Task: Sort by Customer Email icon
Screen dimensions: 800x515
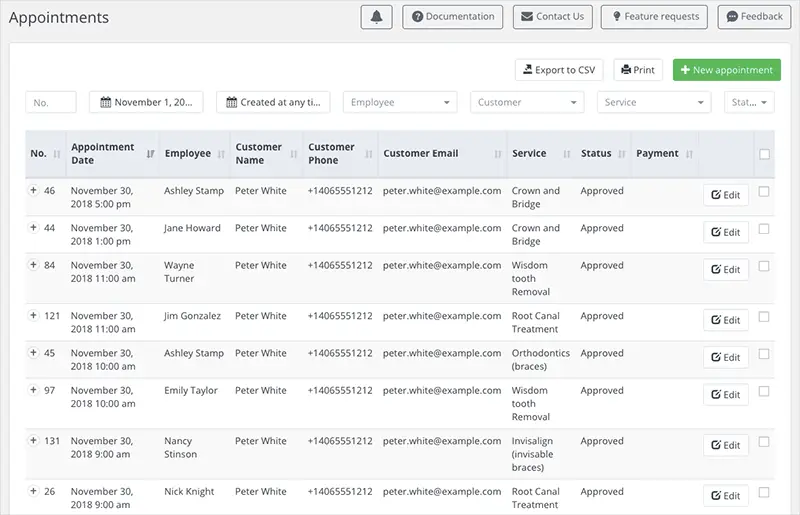Action: click(498, 154)
